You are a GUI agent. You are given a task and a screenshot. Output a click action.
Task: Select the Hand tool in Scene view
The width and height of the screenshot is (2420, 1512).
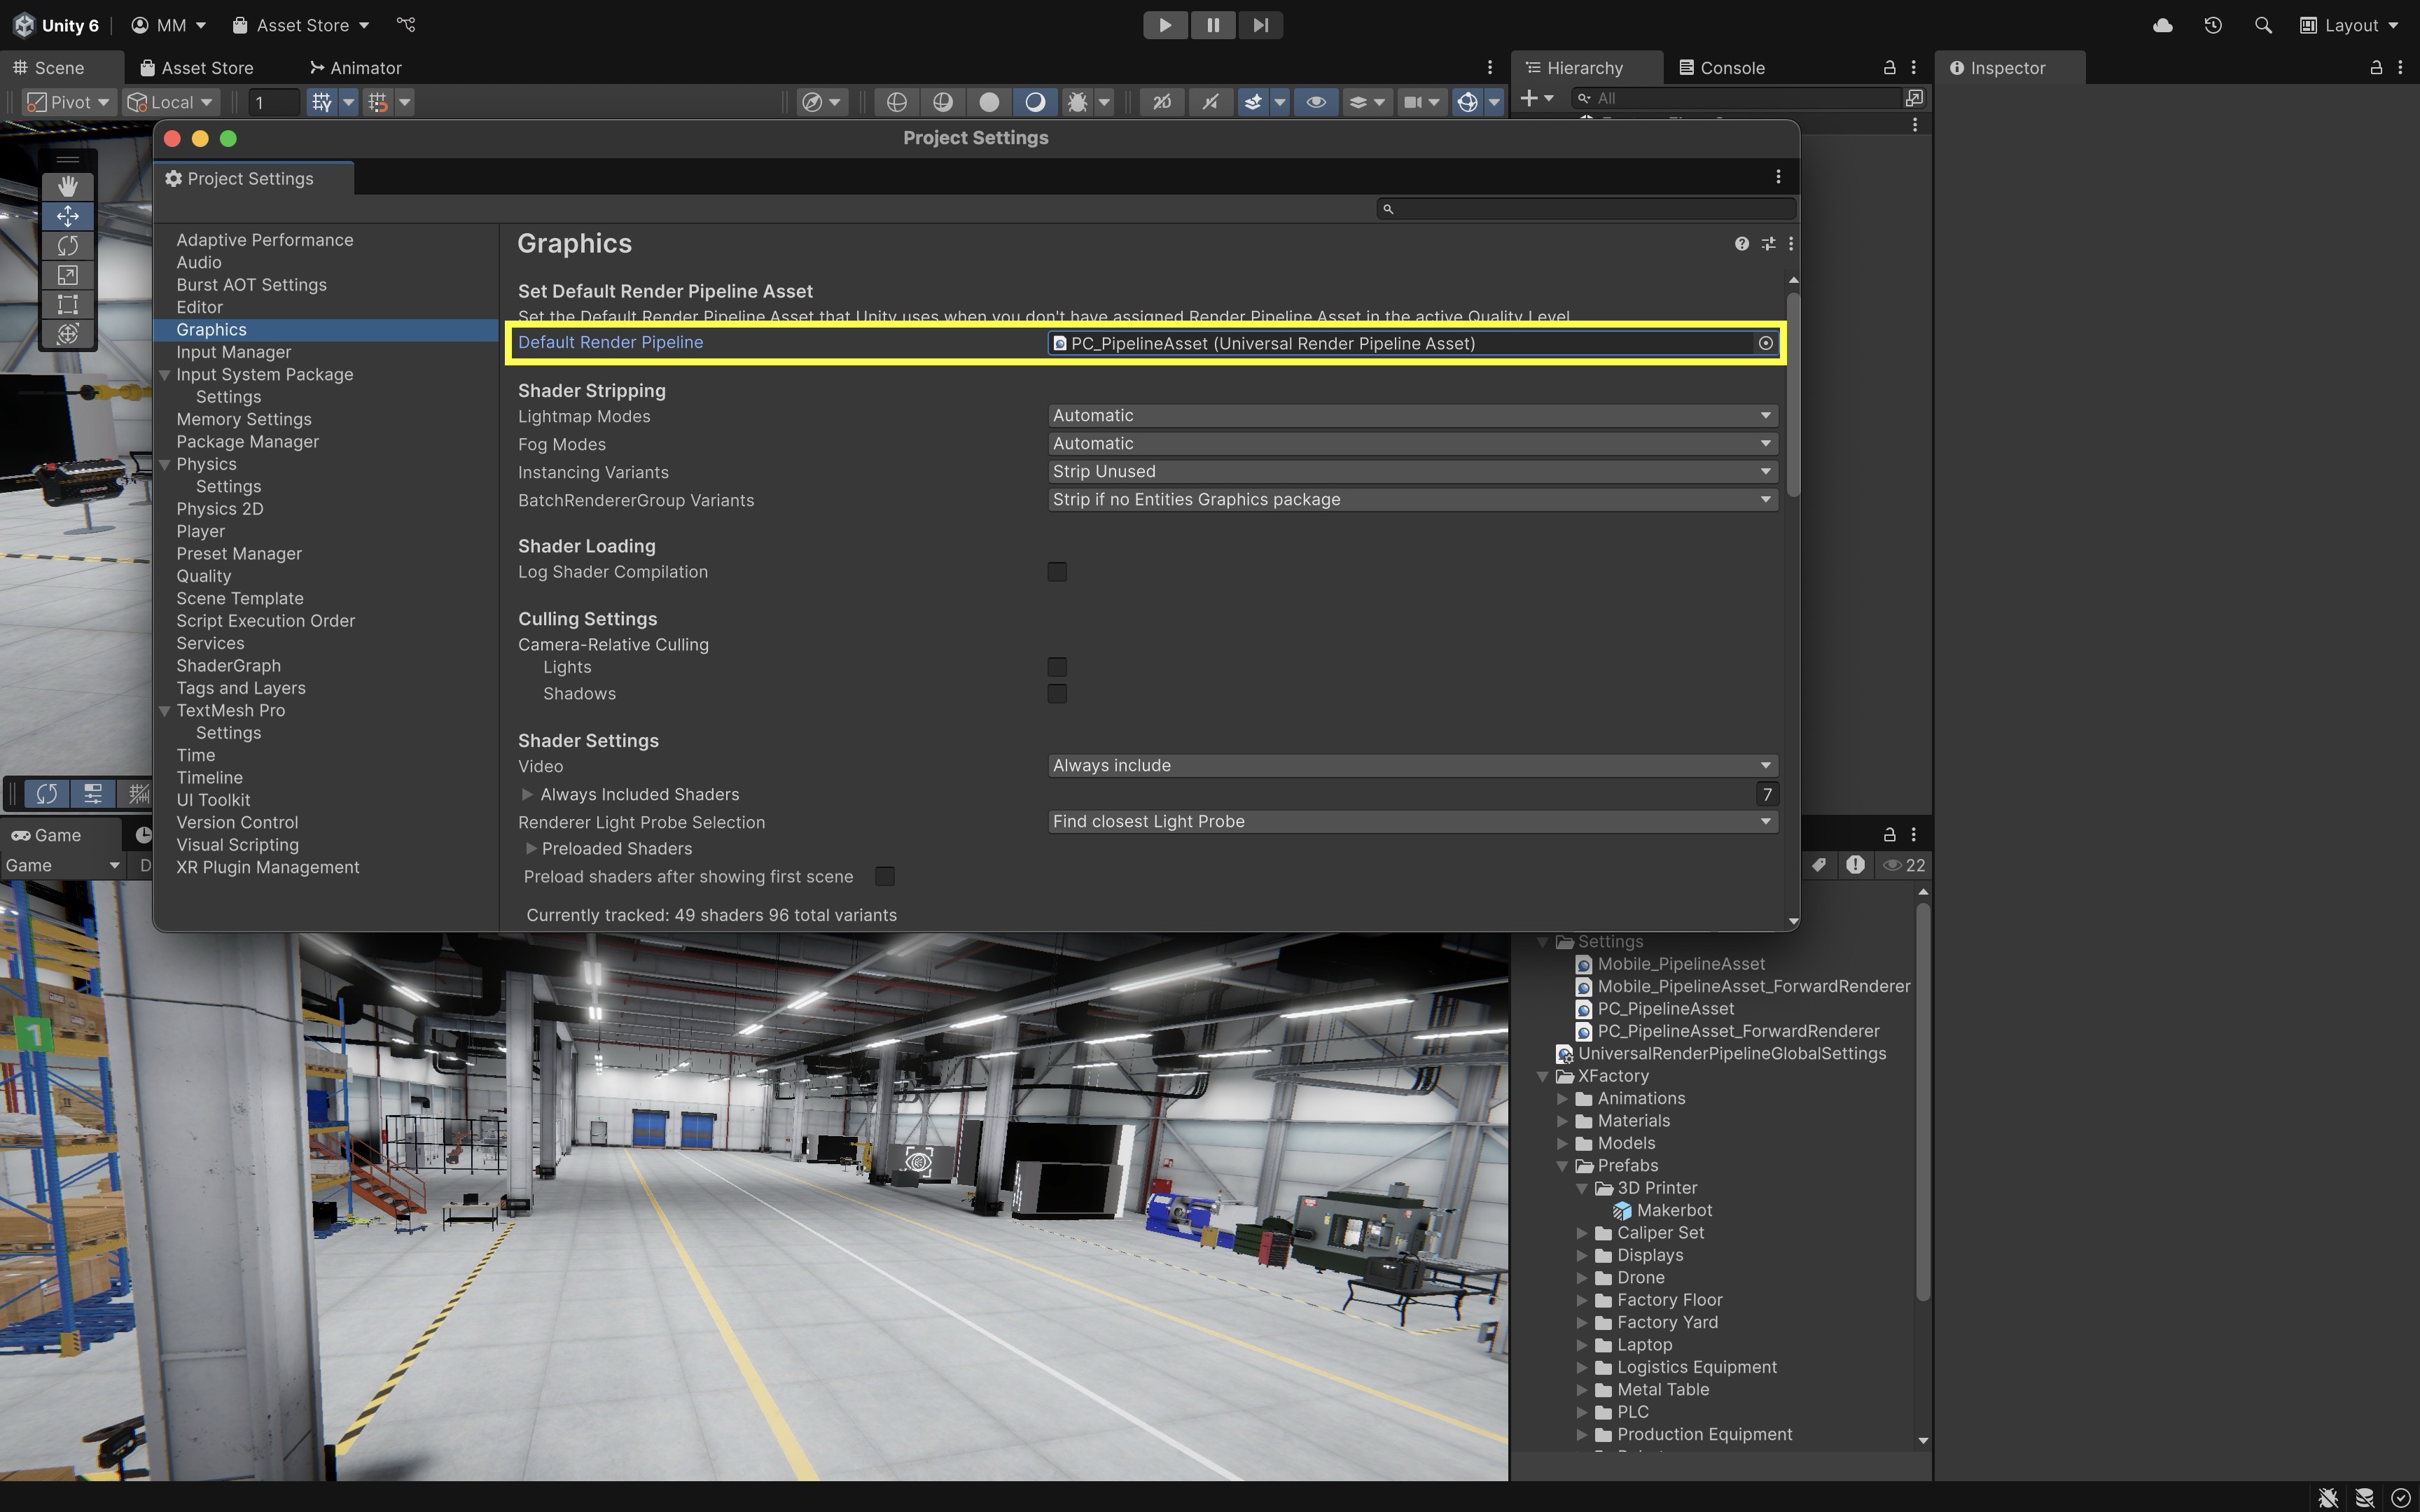tap(68, 186)
